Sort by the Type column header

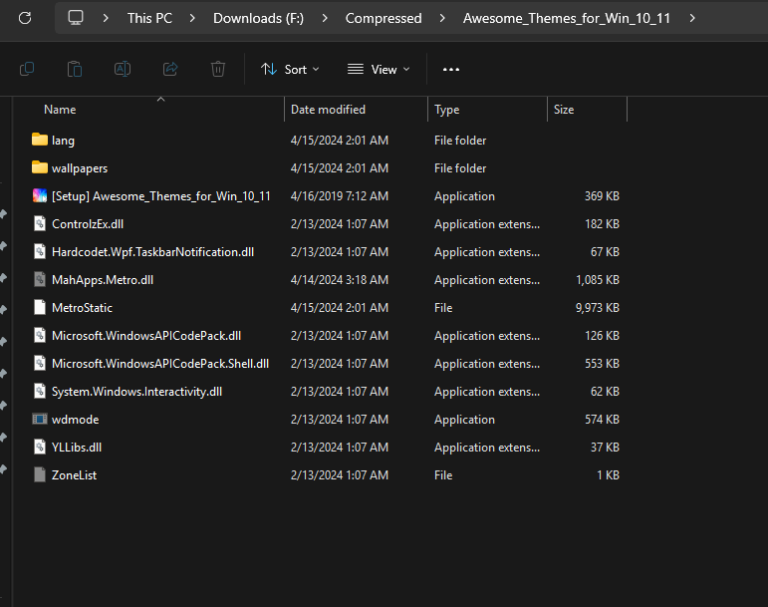click(447, 109)
